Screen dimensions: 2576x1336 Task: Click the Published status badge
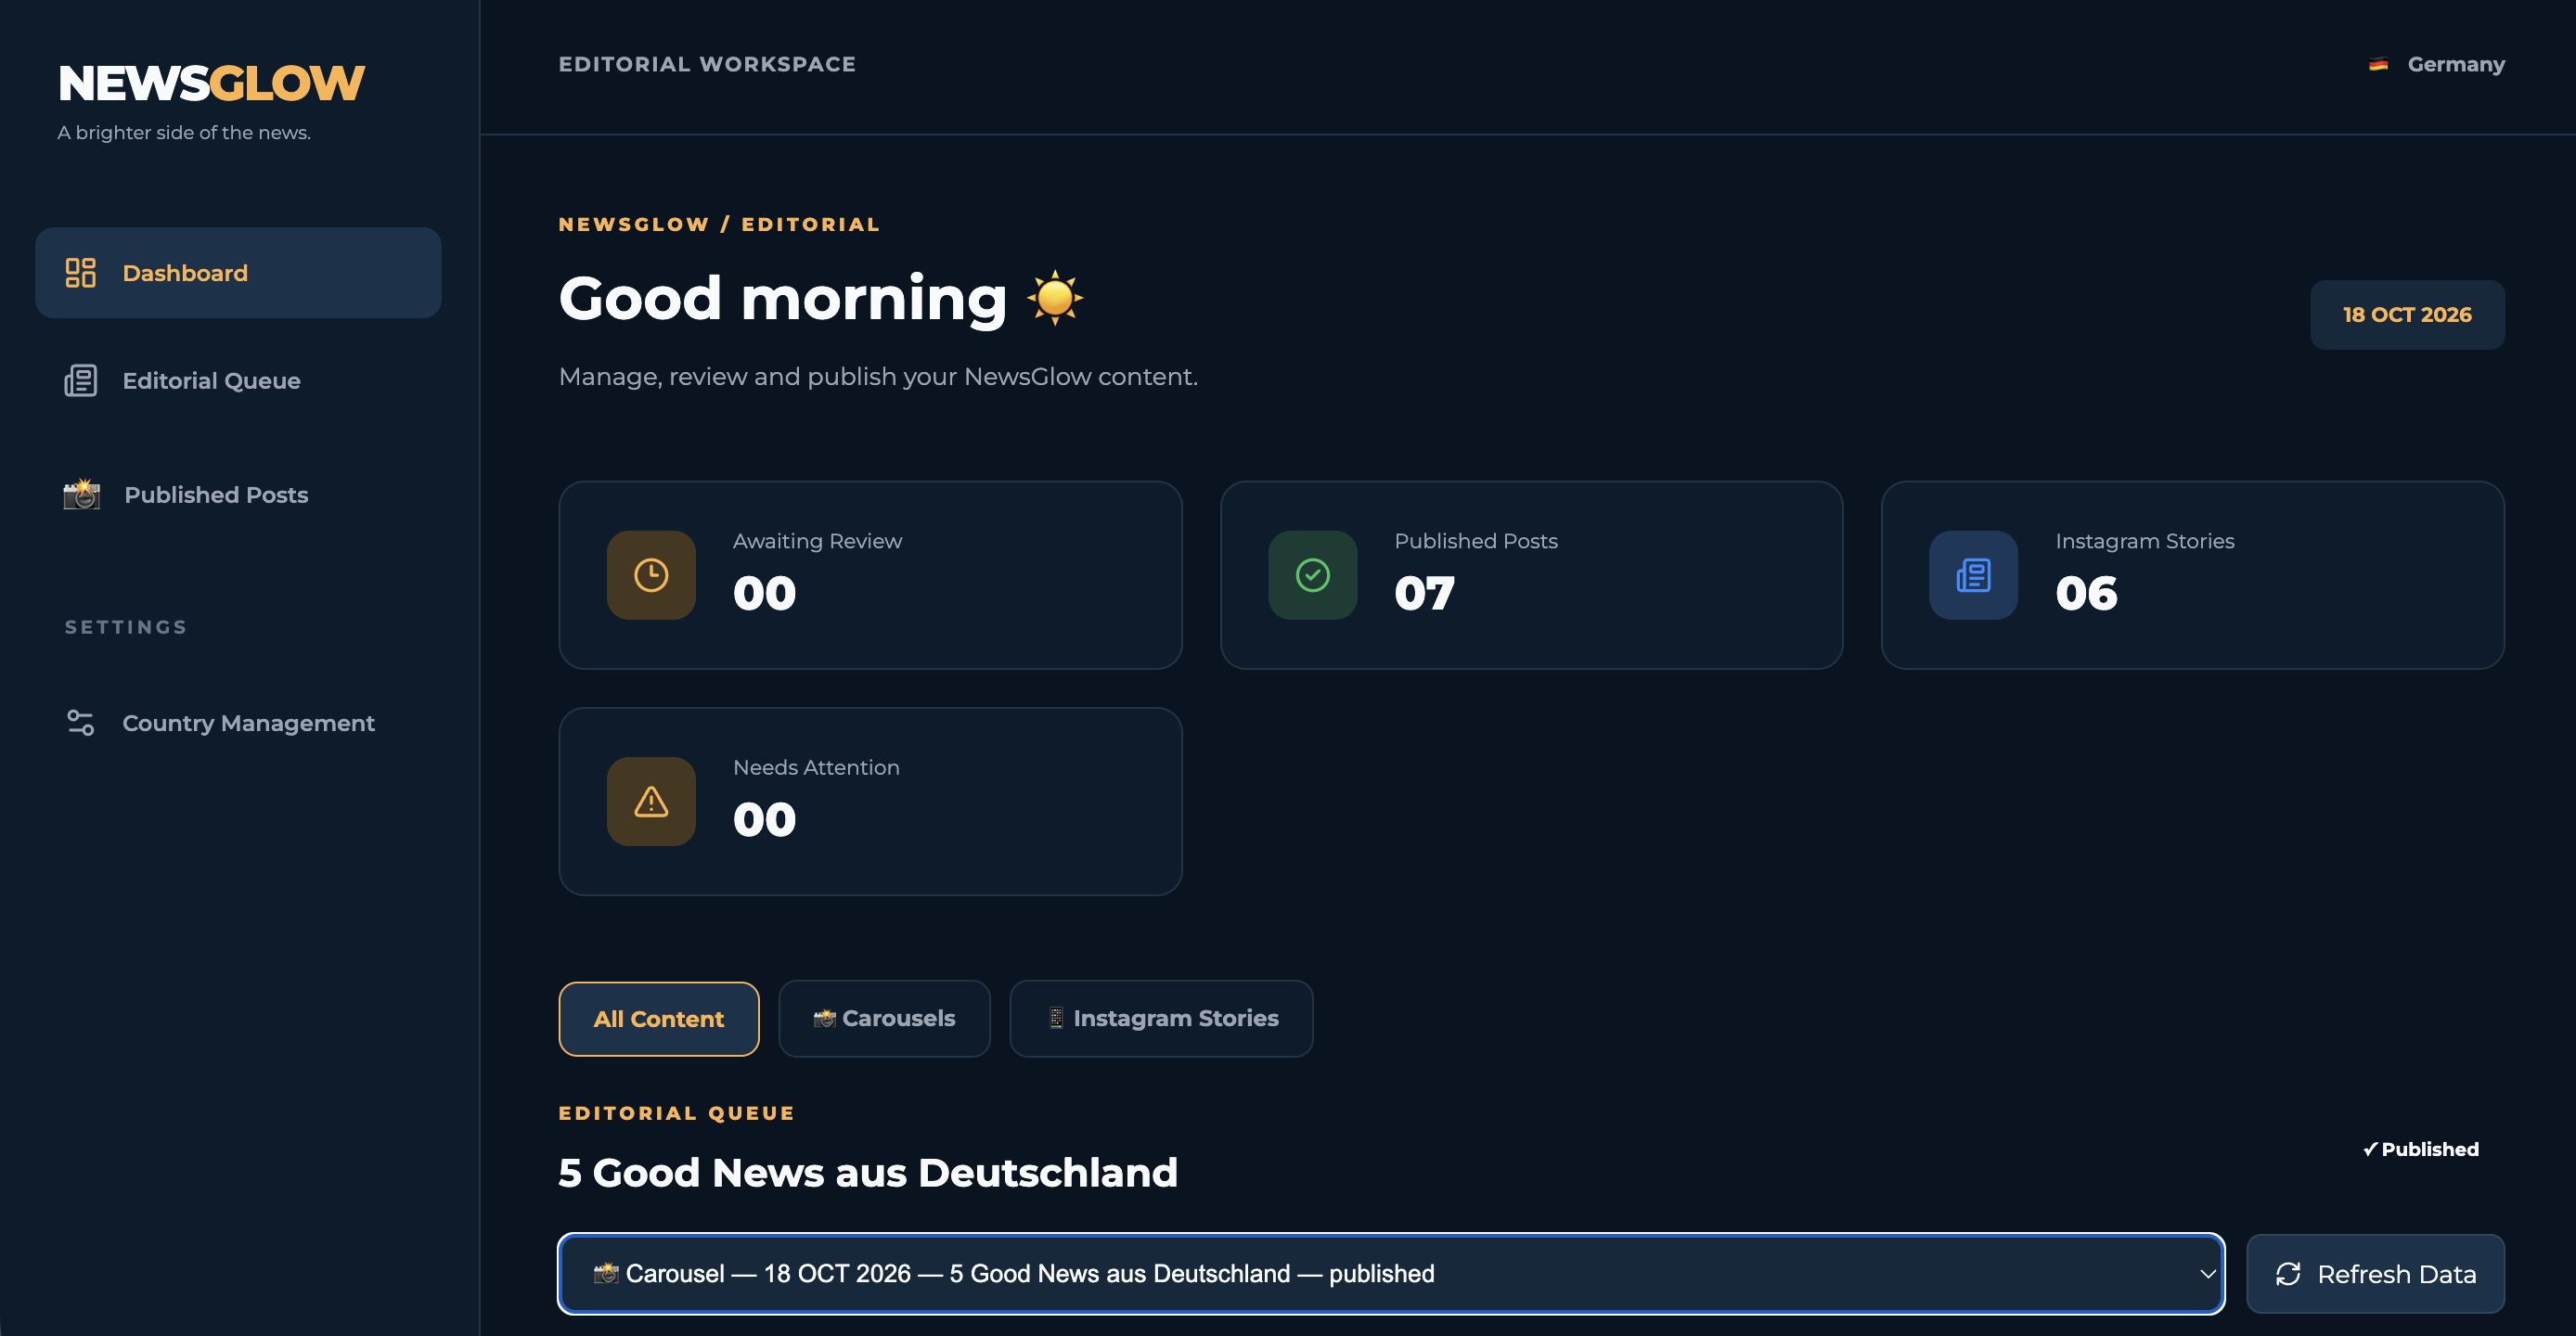coord(2420,1150)
